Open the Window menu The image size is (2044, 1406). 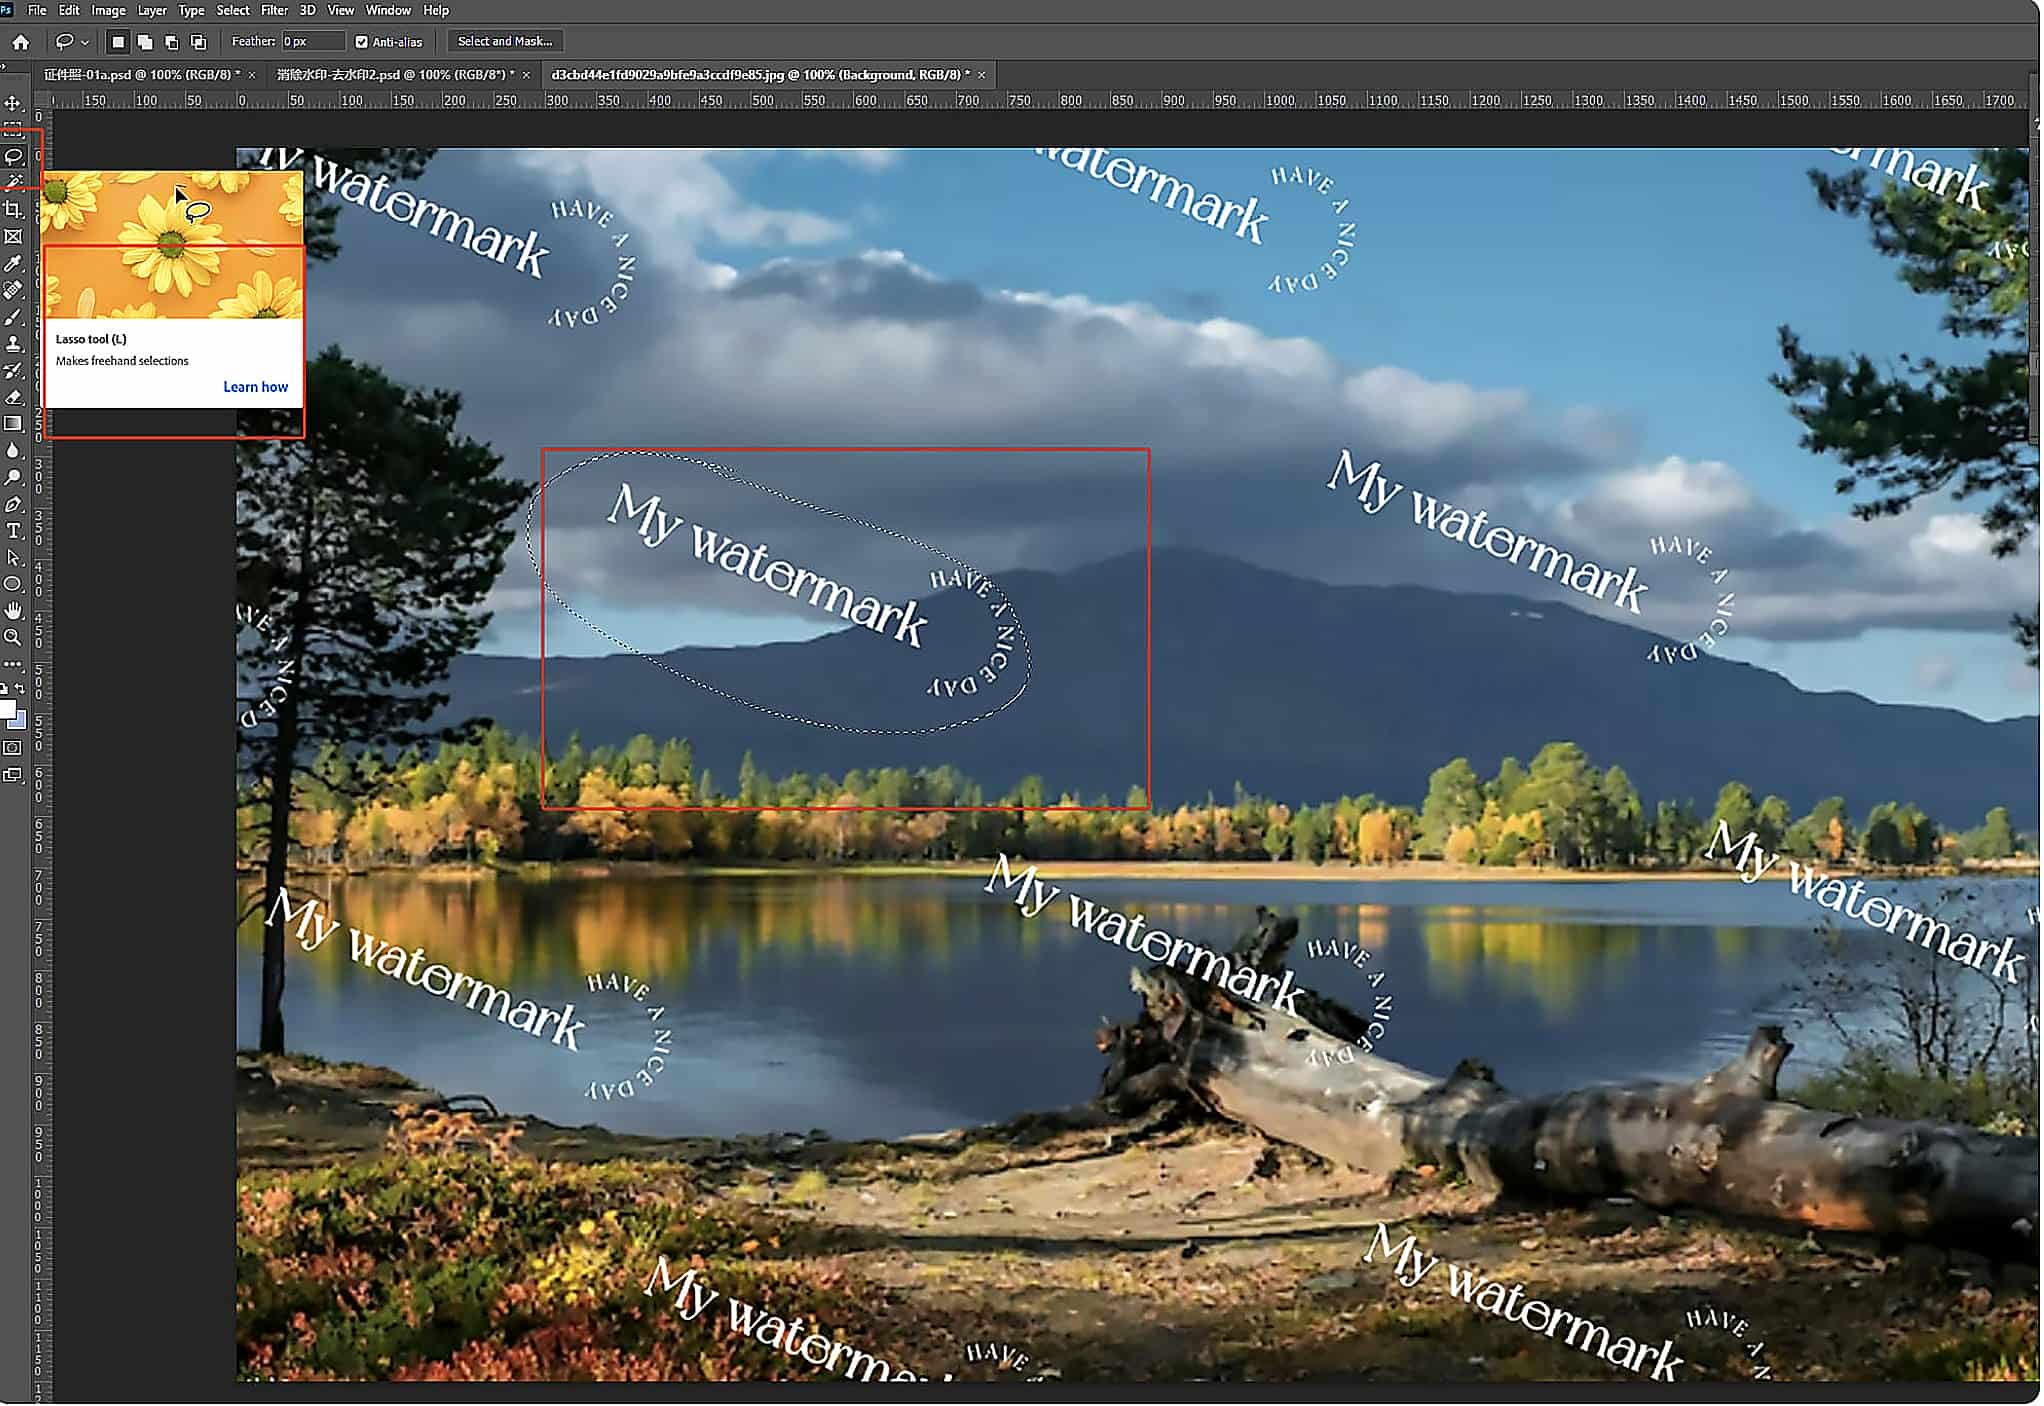(388, 10)
